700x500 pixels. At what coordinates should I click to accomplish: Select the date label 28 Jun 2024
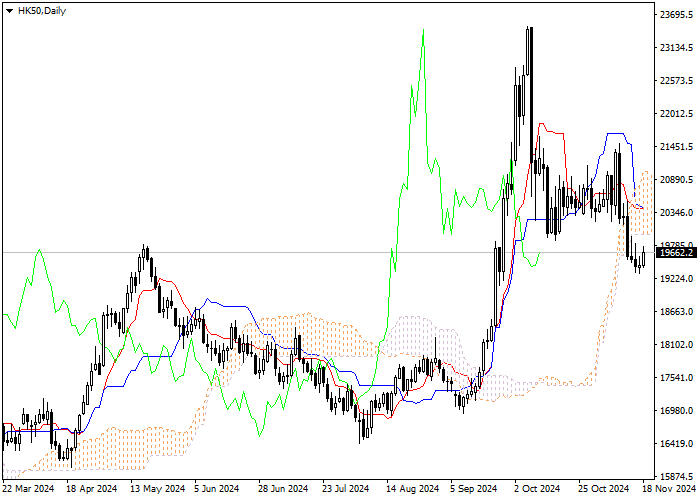point(283,489)
